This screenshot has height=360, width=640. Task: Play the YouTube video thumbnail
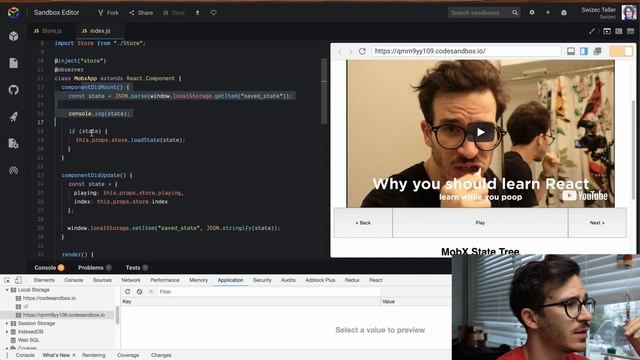pyautogui.click(x=480, y=132)
